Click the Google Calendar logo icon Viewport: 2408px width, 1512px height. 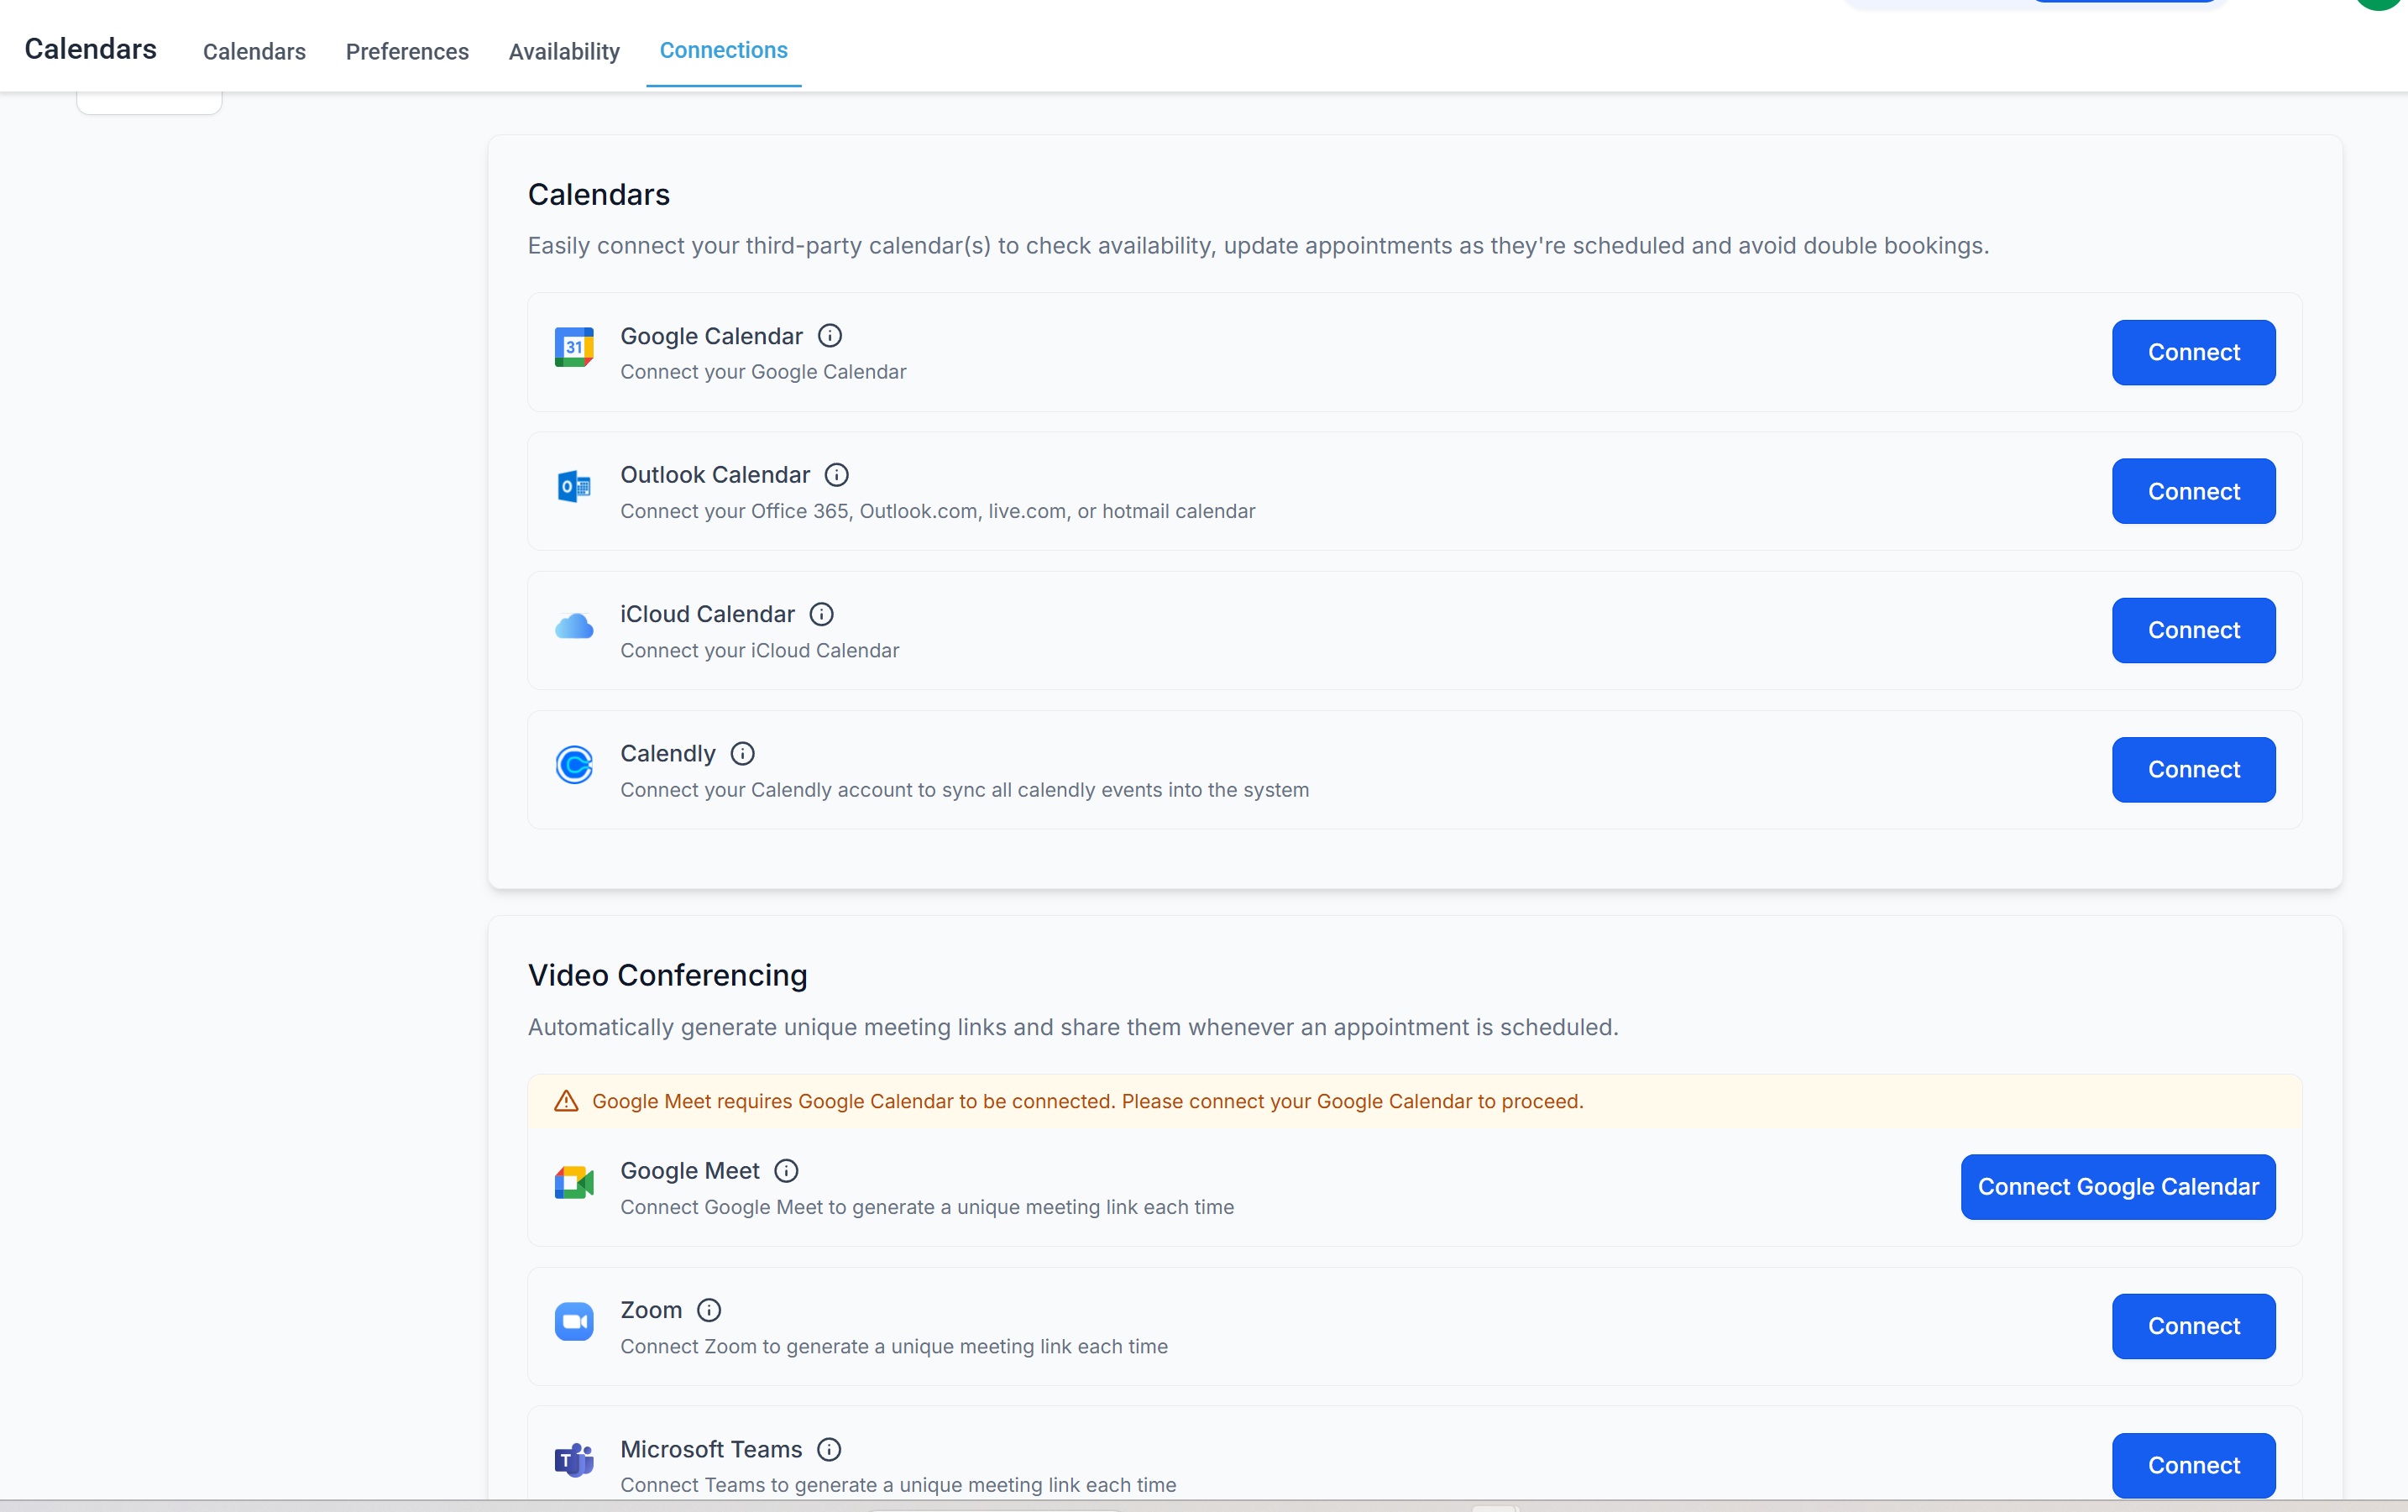574,347
